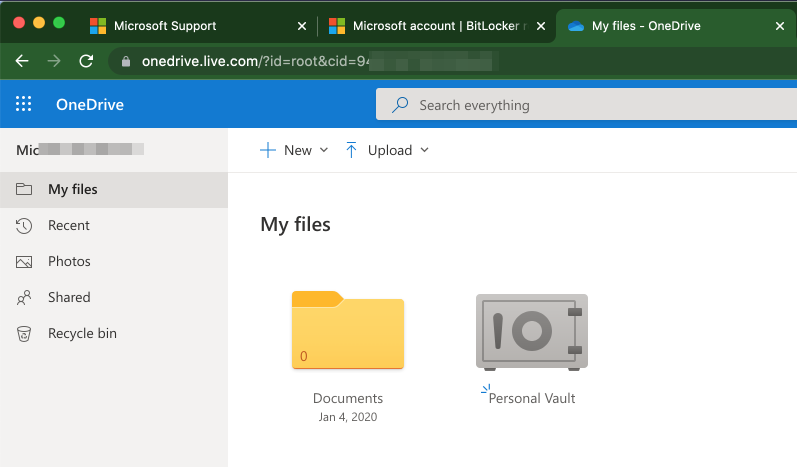This screenshot has width=797, height=467.
Task: Close the My files - OneDrive tab
Action: pos(780,26)
